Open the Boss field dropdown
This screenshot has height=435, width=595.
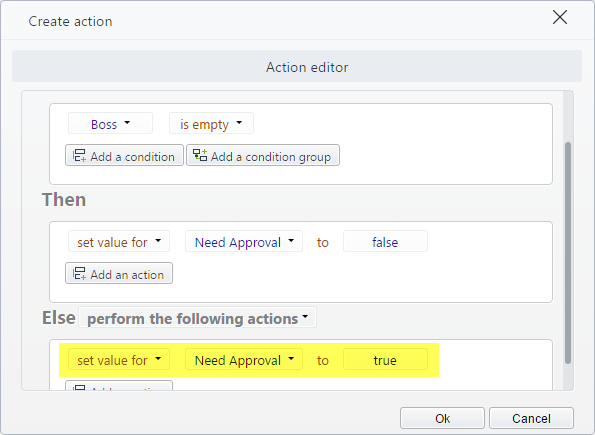click(x=110, y=123)
